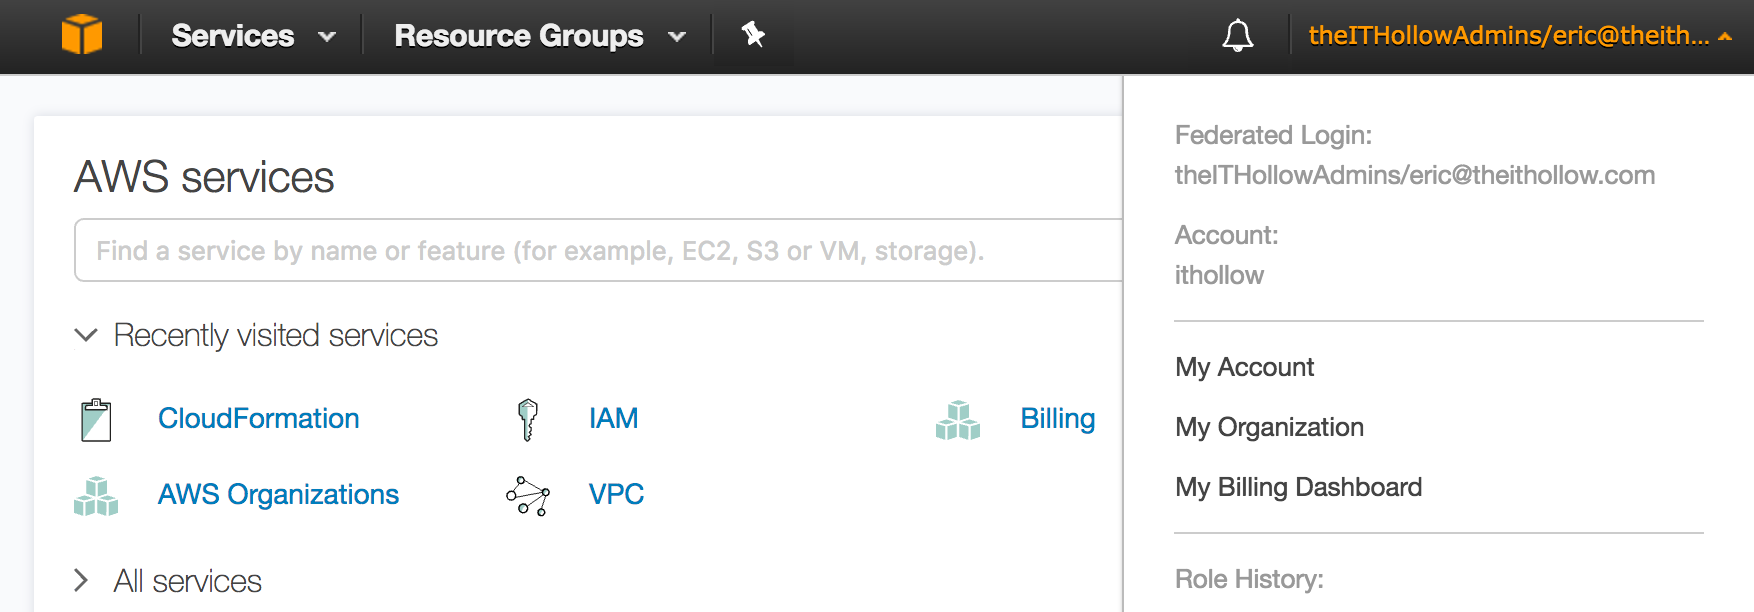Open the notifications bell
Viewport: 1754px width, 612px height.
pos(1237,36)
